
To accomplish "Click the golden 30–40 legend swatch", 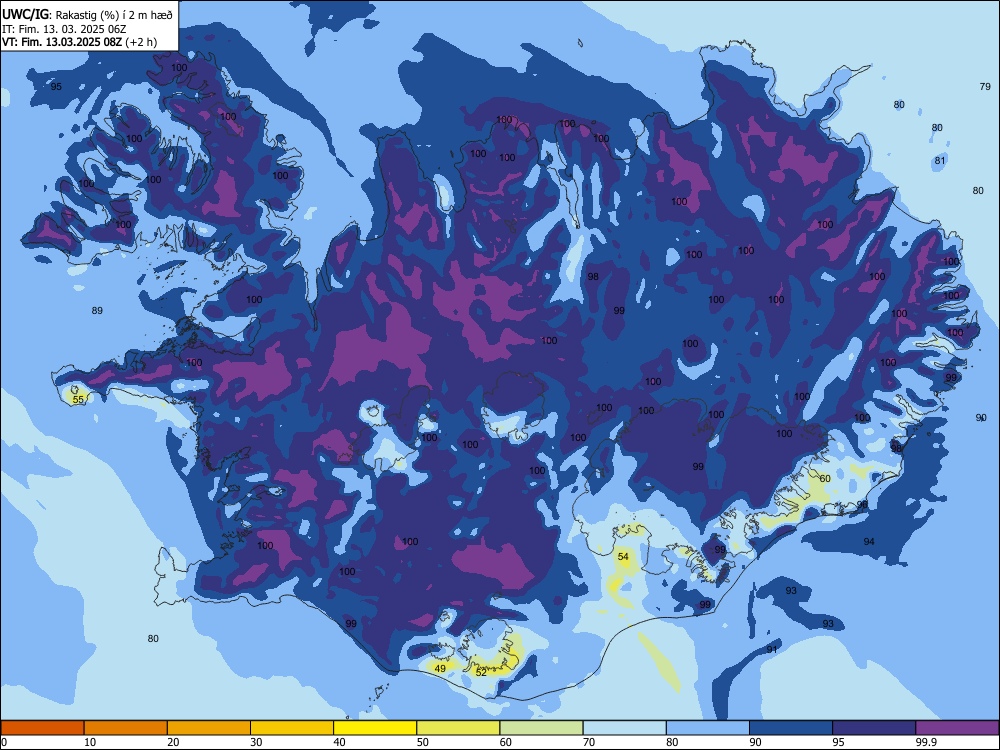I will click(x=292, y=728).
